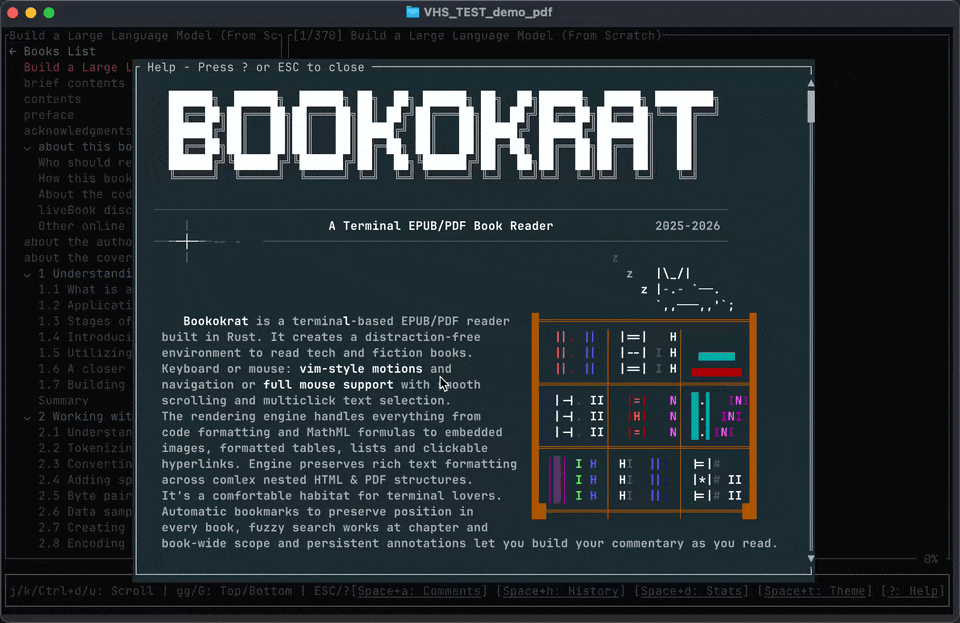This screenshot has width=960, height=623.
Task: Click the '[1/370]' page indicator header
Action: pos(317,35)
